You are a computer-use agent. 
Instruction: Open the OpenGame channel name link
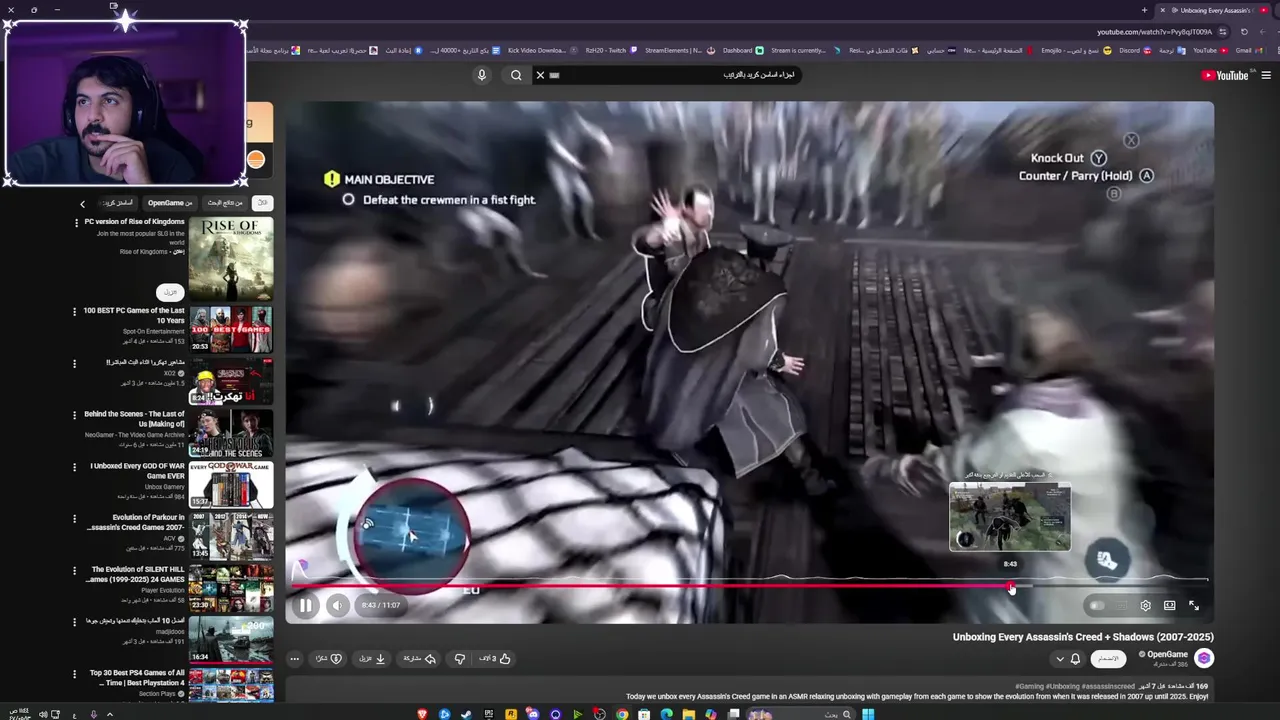tap(1167, 654)
